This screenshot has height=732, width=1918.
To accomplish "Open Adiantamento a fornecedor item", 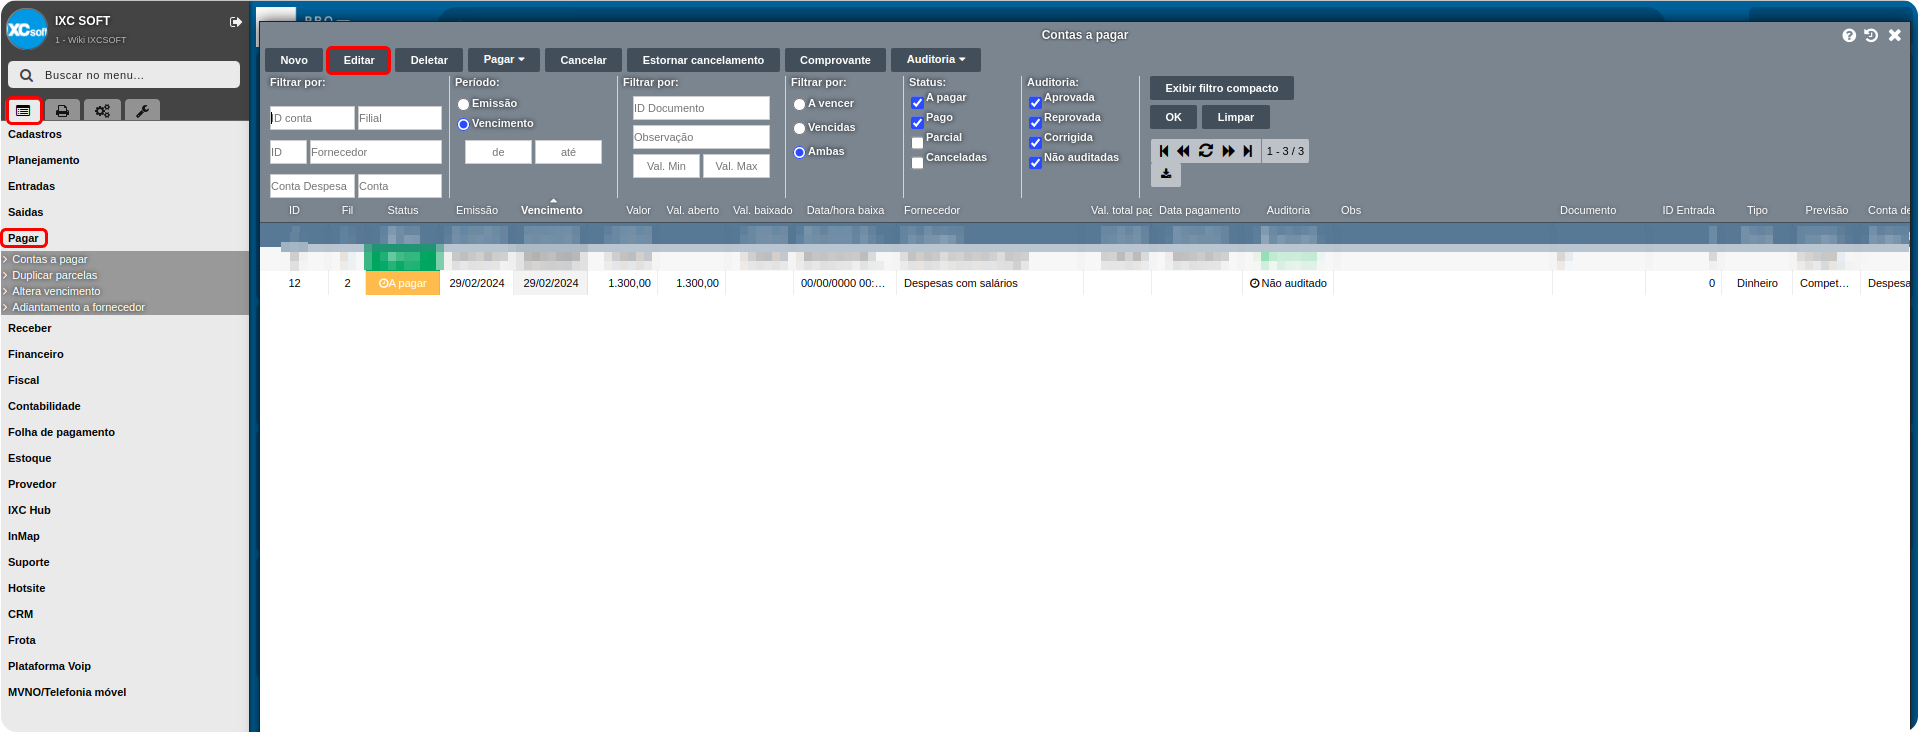I will tap(79, 307).
